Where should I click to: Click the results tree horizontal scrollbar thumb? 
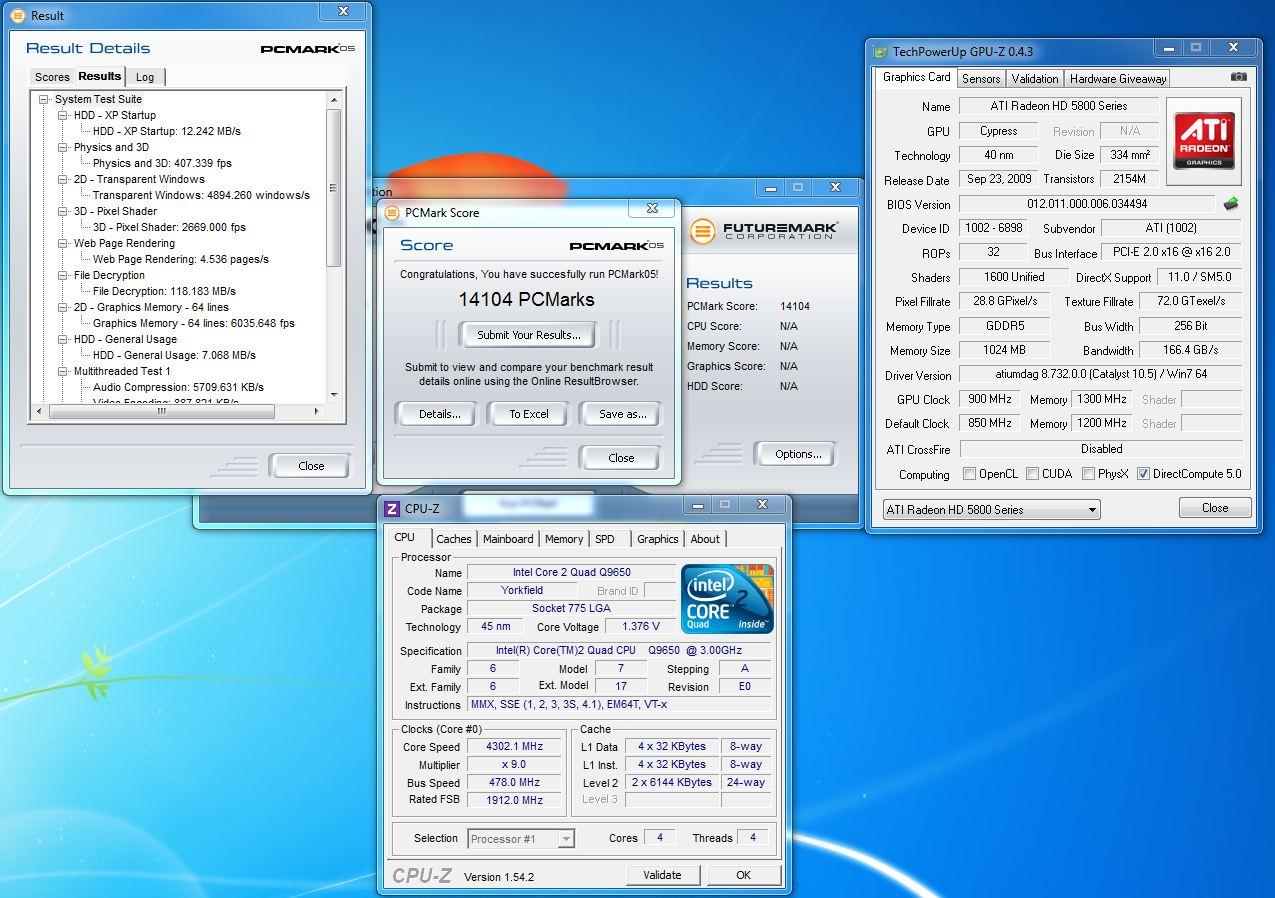point(161,411)
